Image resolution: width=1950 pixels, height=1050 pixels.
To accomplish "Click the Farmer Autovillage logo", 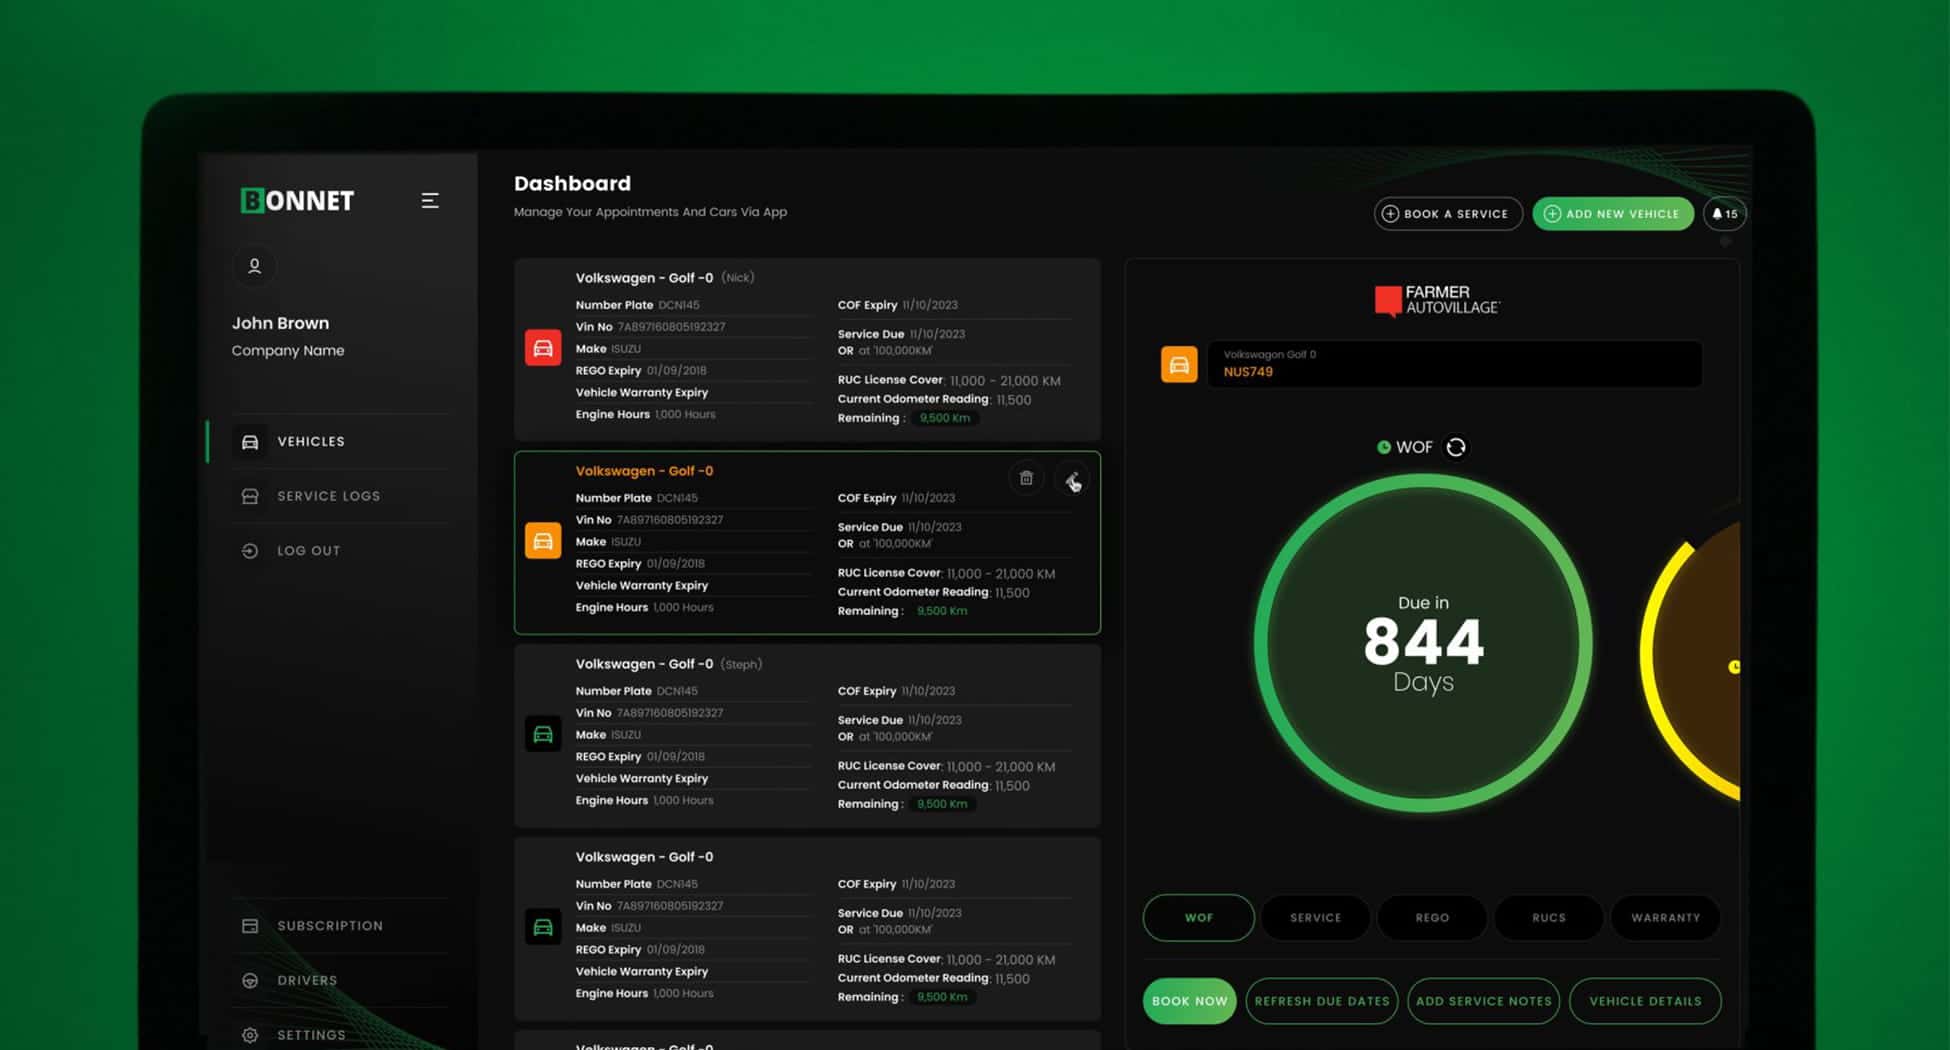I will coord(1437,300).
